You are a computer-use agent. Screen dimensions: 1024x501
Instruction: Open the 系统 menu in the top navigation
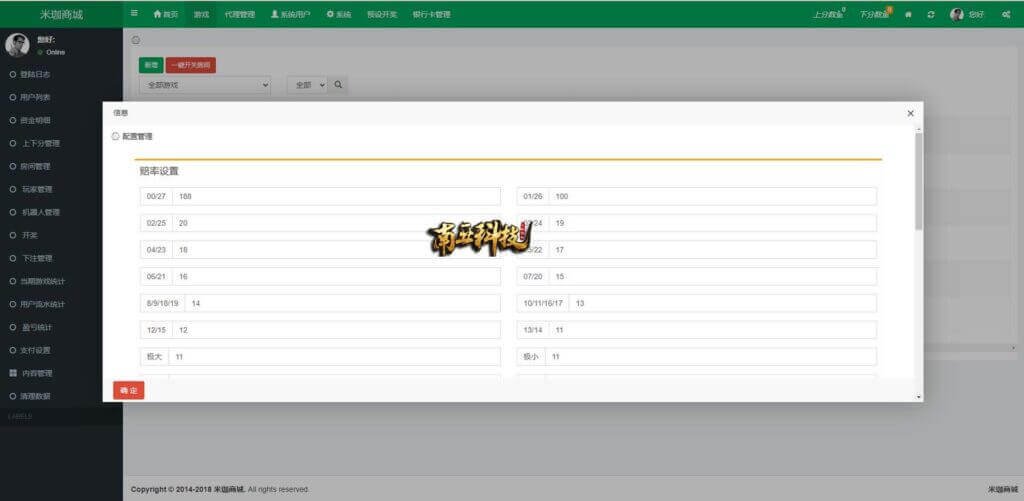coord(338,14)
